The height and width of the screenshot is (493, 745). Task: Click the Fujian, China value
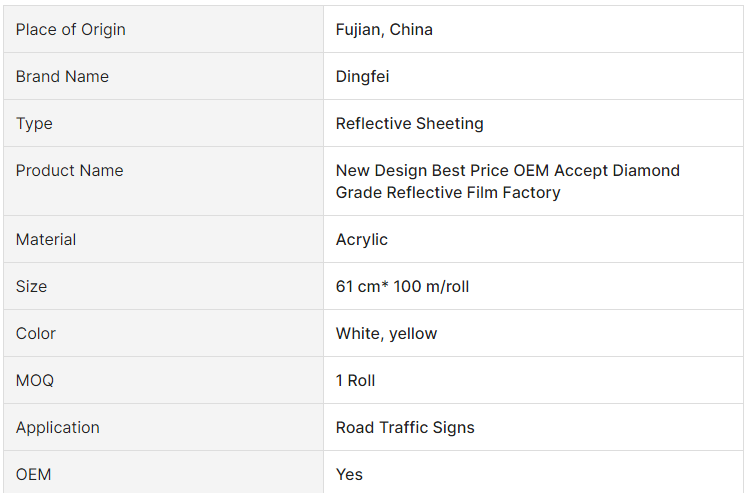pyautogui.click(x=384, y=30)
